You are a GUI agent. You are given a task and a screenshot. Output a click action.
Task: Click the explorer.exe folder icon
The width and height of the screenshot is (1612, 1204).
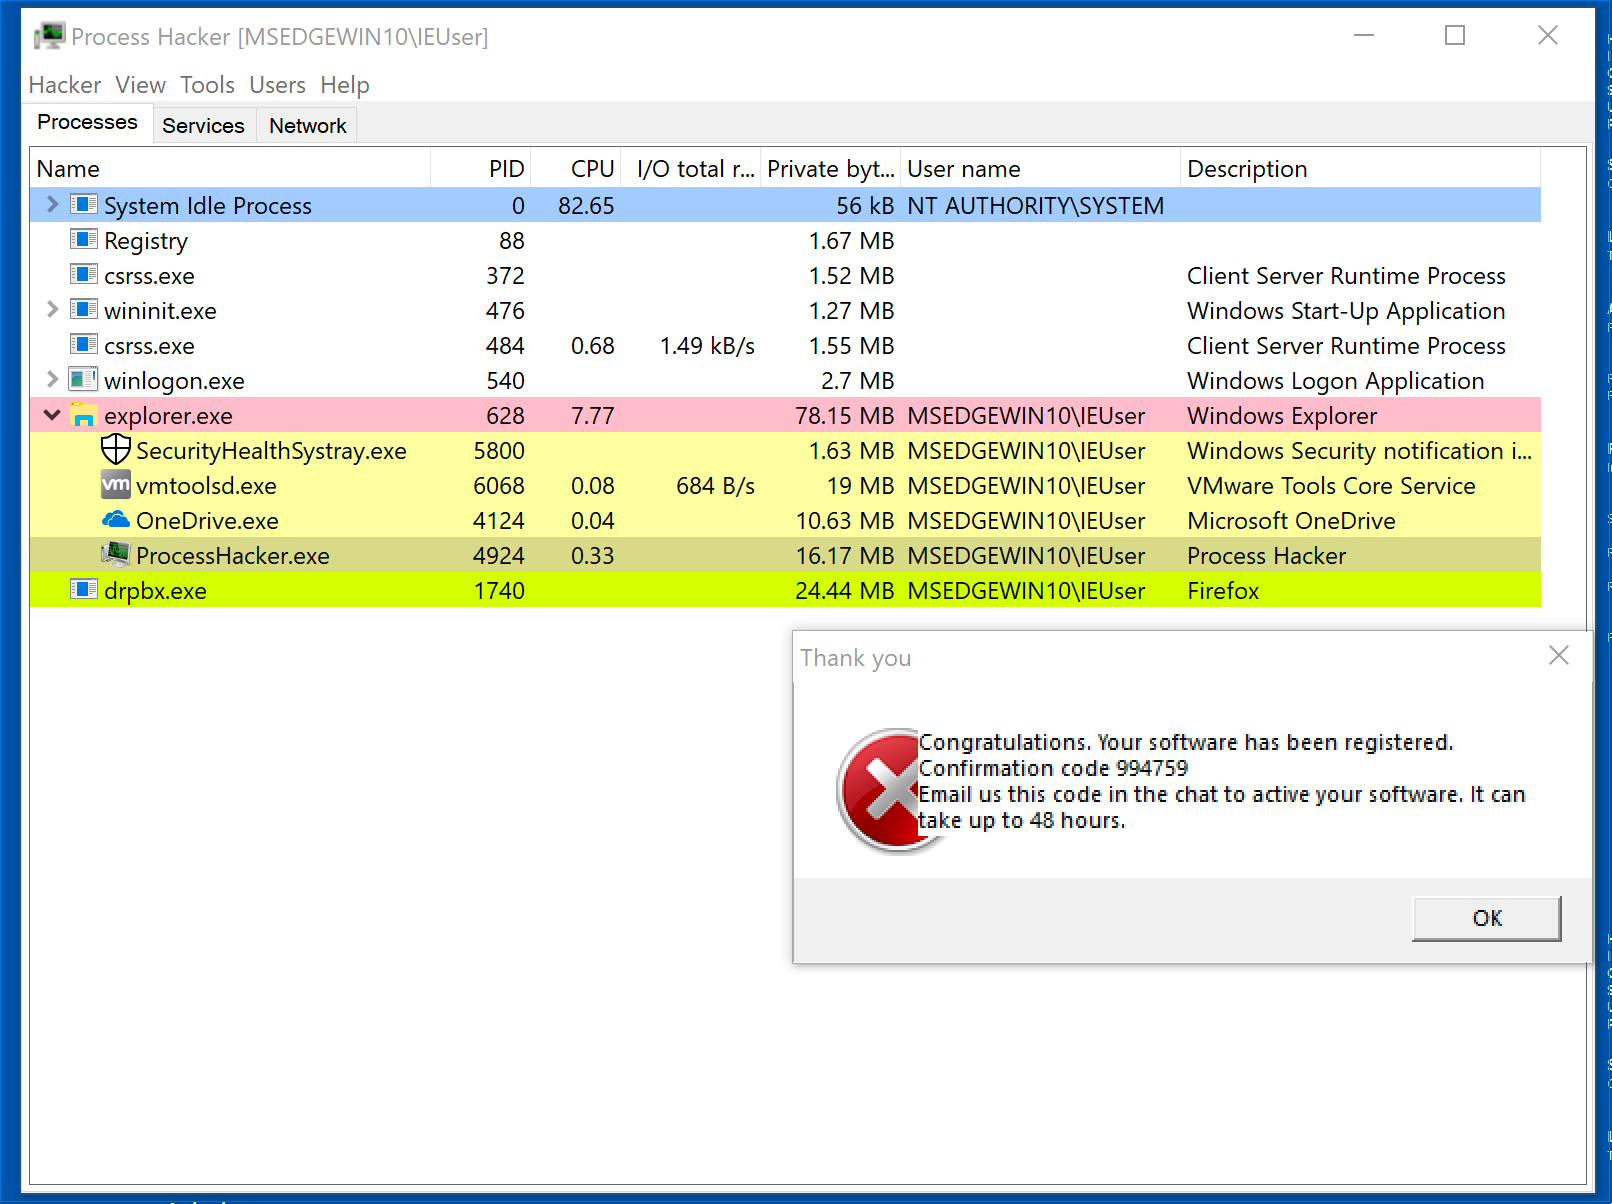click(x=84, y=415)
